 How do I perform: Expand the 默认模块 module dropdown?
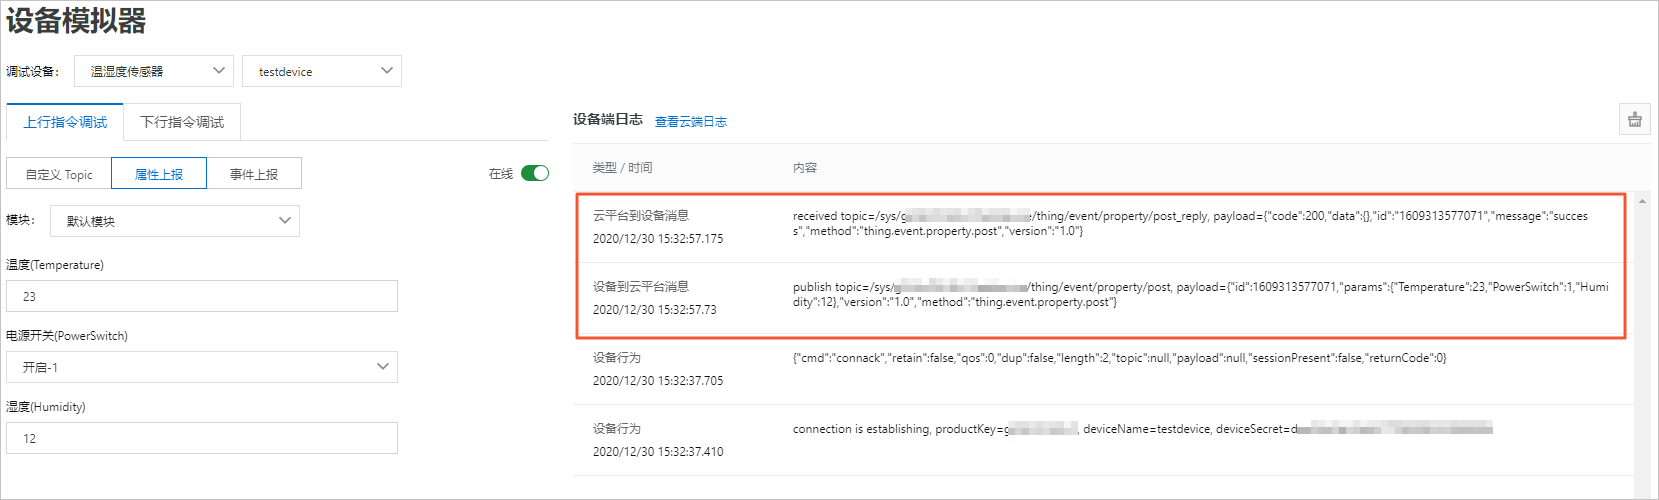(175, 221)
